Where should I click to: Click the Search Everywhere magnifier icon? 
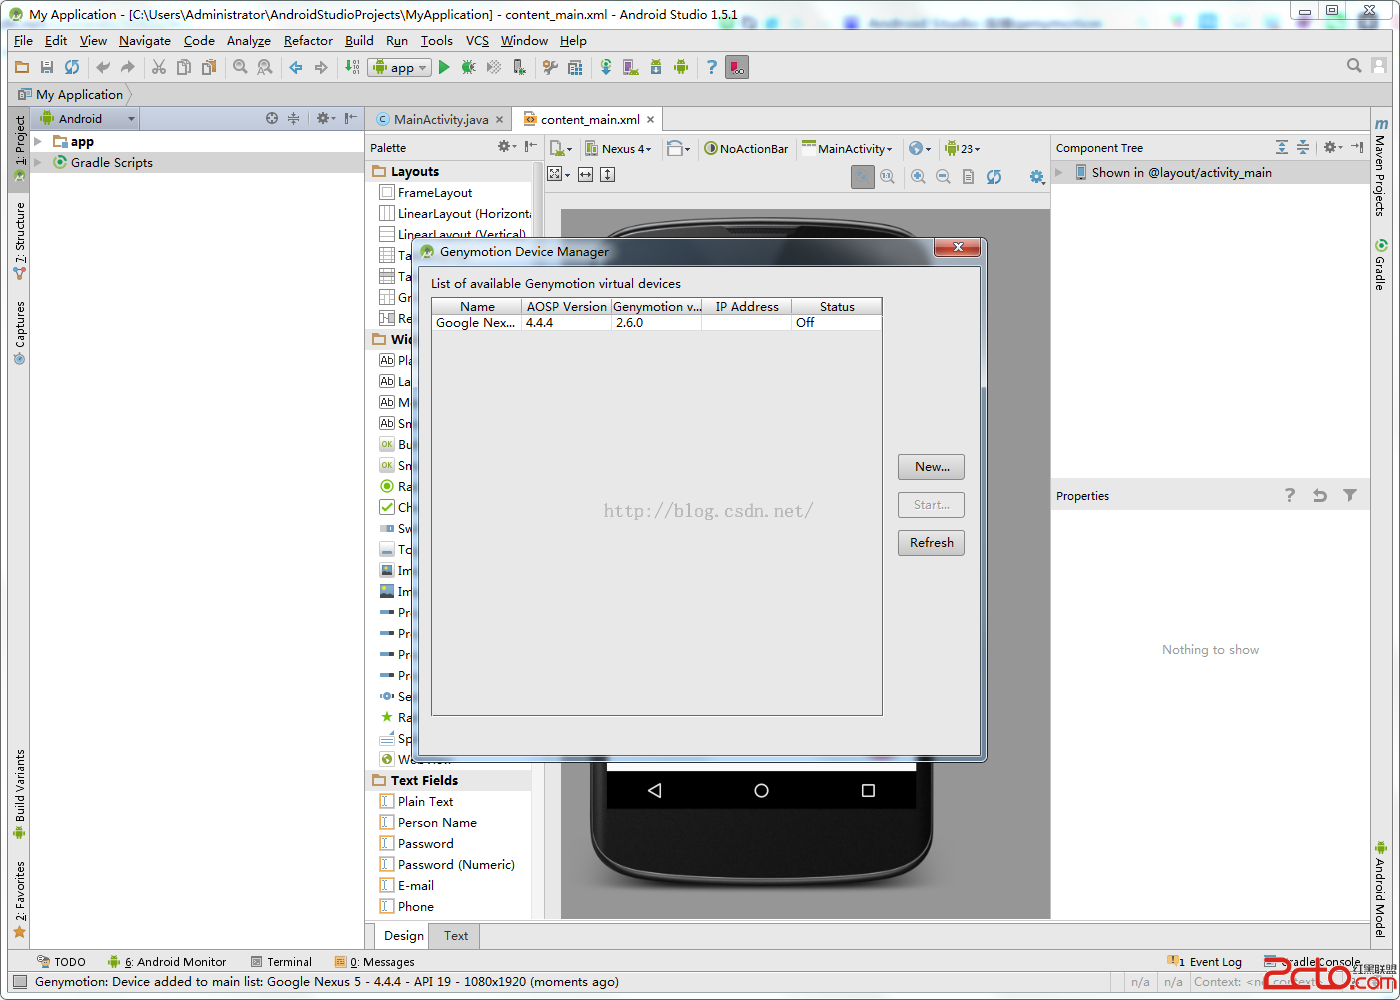pyautogui.click(x=1354, y=66)
